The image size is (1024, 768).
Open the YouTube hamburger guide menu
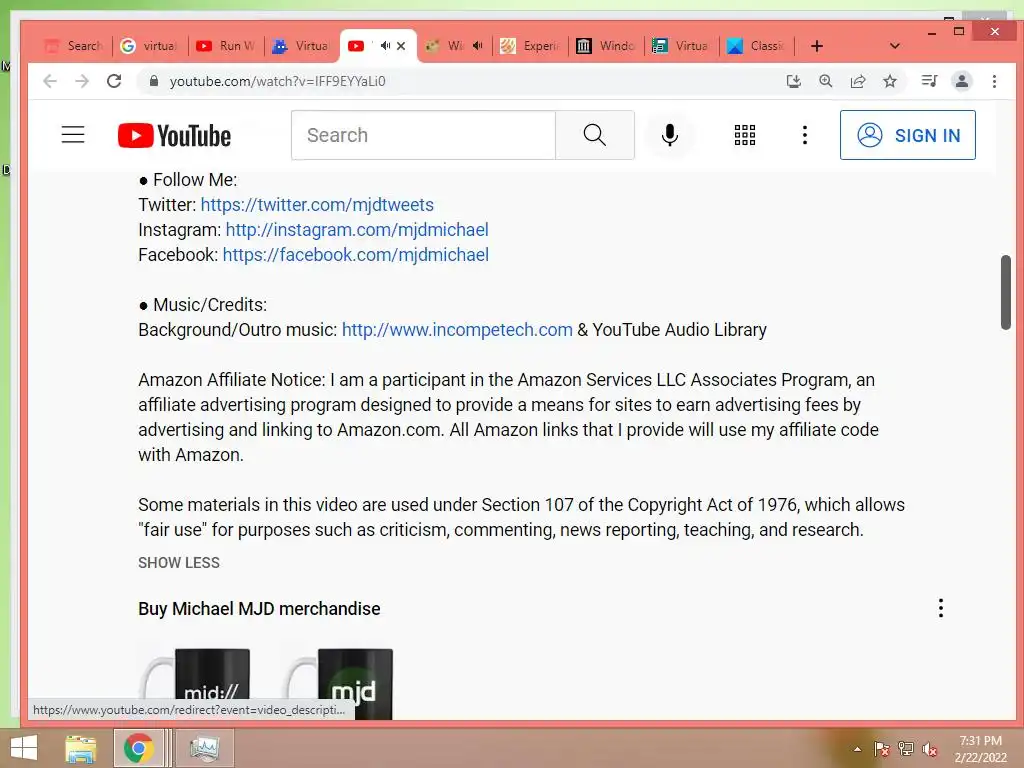(73, 135)
